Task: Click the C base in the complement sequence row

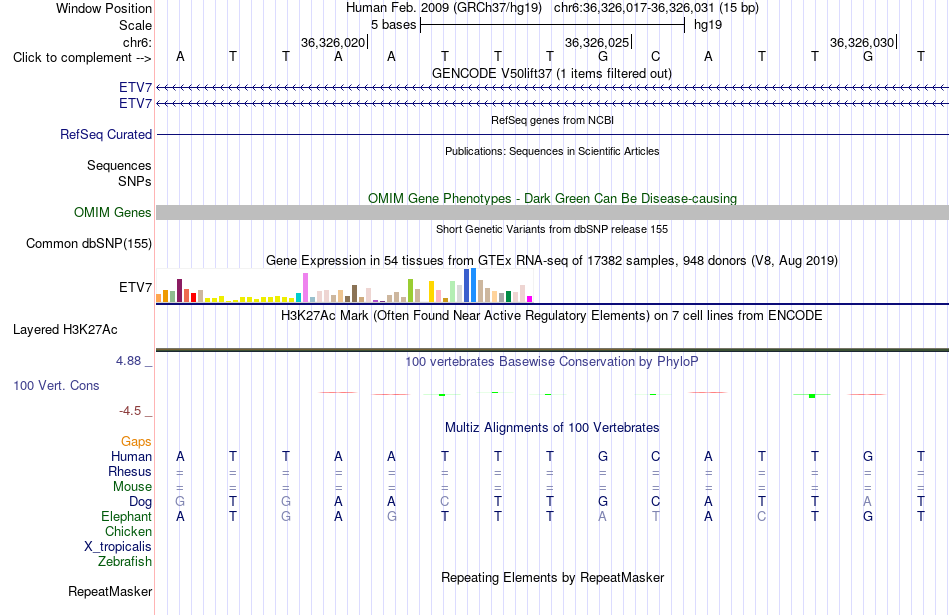Action: 655,56
